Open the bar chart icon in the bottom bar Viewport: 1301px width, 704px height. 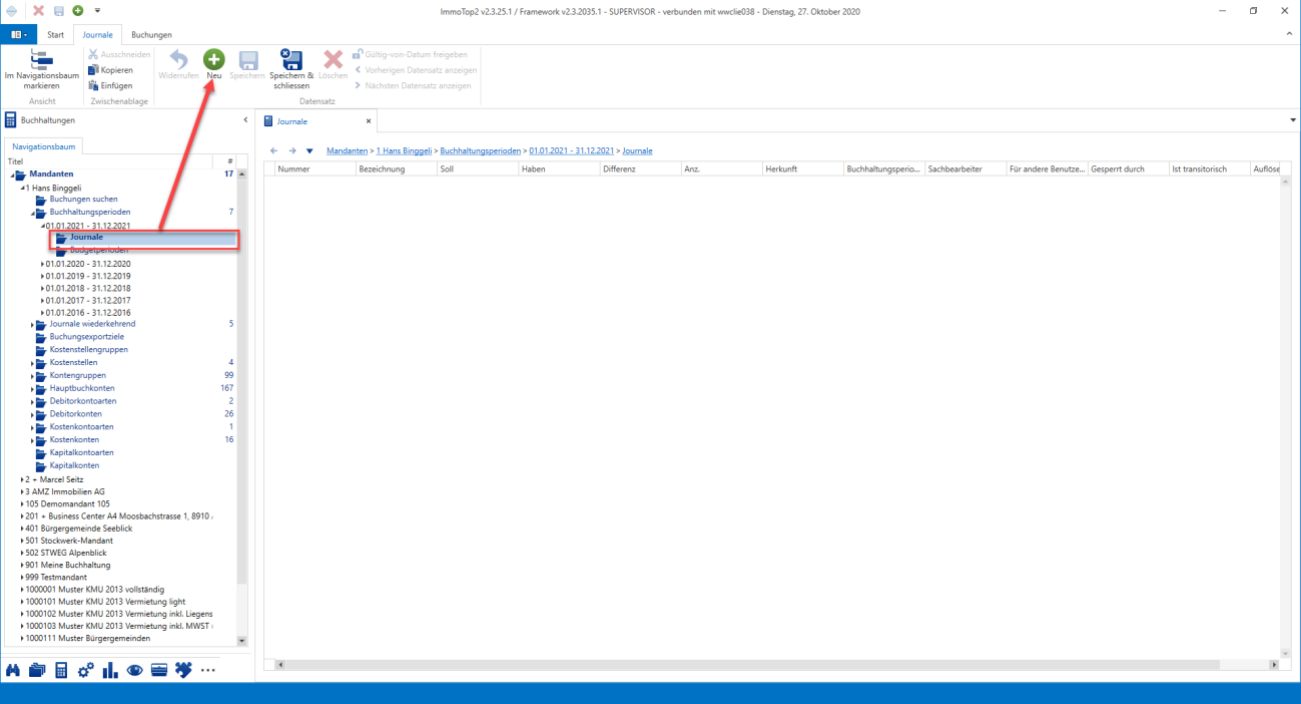tap(110, 670)
